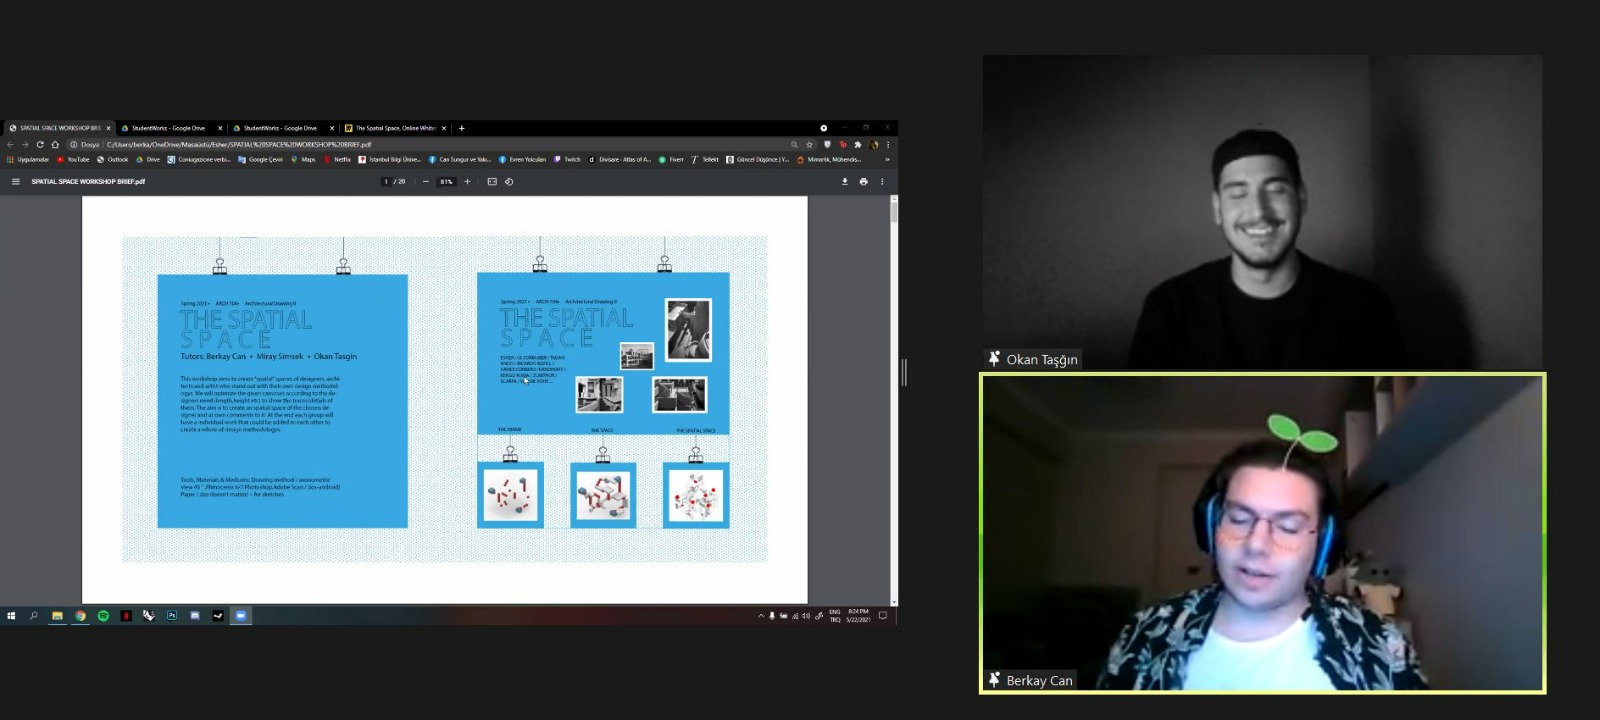Show hidden system tray icons
The image size is (1600, 720).
[761, 616]
